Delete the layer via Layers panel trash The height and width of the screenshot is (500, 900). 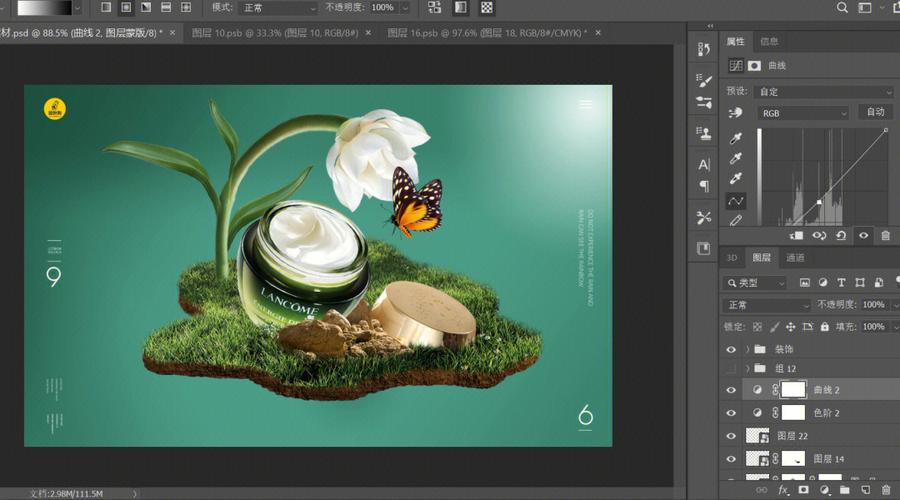886,490
